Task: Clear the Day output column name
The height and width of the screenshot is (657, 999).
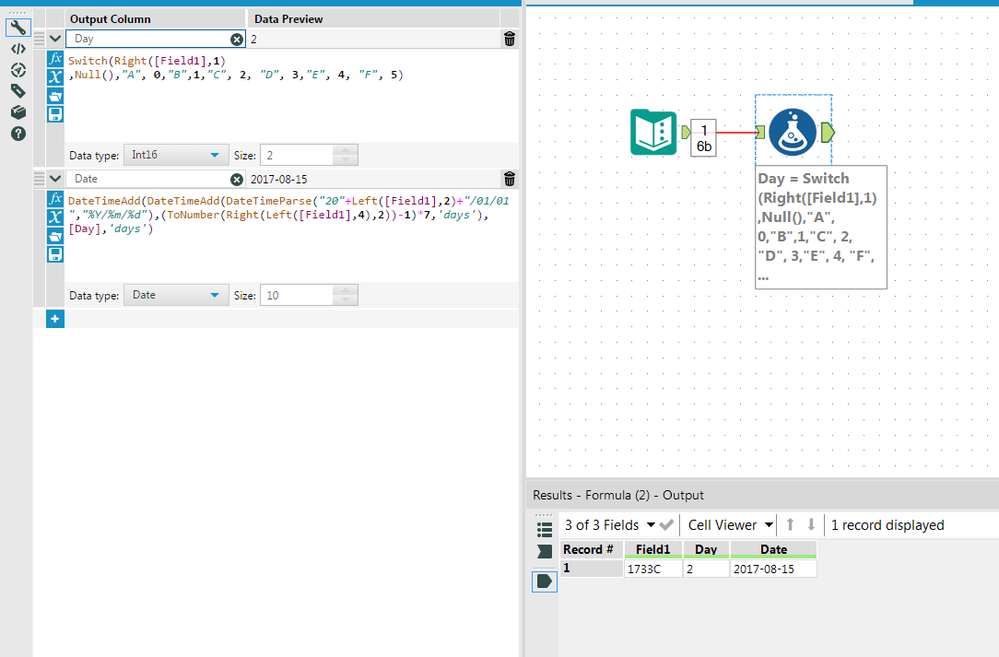Action: click(x=236, y=40)
